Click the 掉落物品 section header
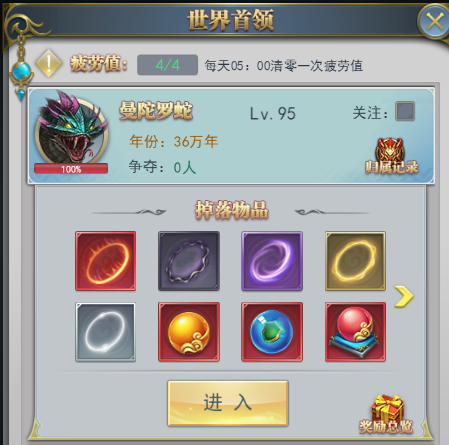 tap(232, 210)
